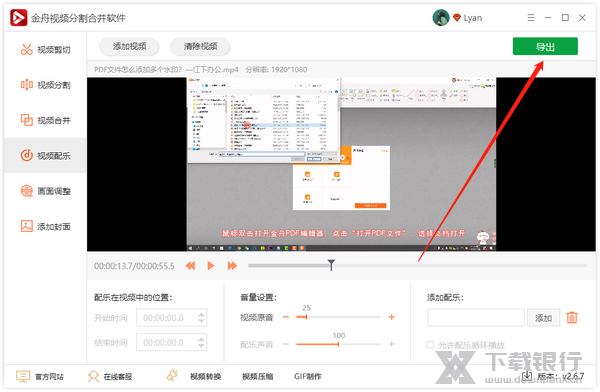Screen dimensions: 600x392
Task: Click the download icon beside version number
Action: [x=527, y=376]
